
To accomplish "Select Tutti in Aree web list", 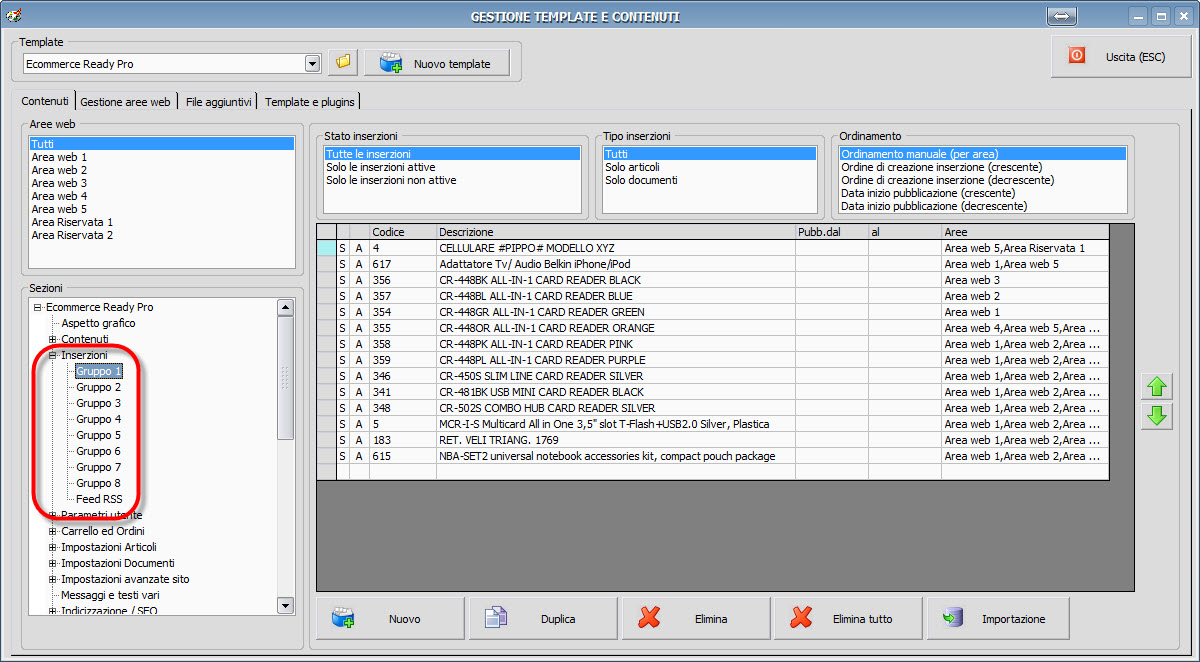I will (x=162, y=144).
